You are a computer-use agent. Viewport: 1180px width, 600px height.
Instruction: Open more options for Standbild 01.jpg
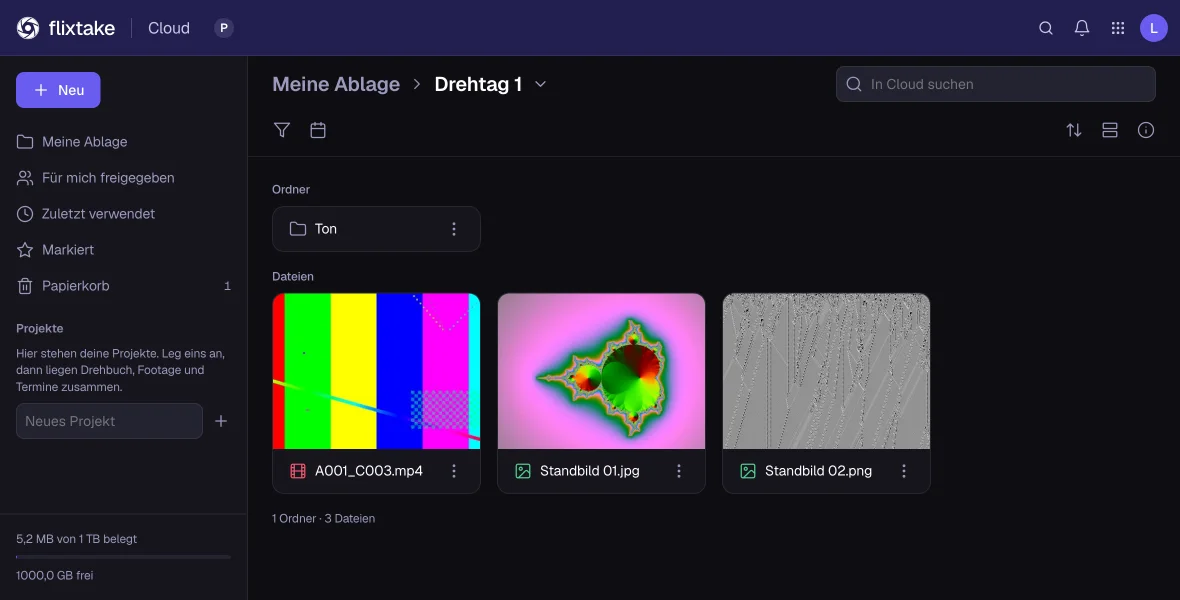coord(679,471)
